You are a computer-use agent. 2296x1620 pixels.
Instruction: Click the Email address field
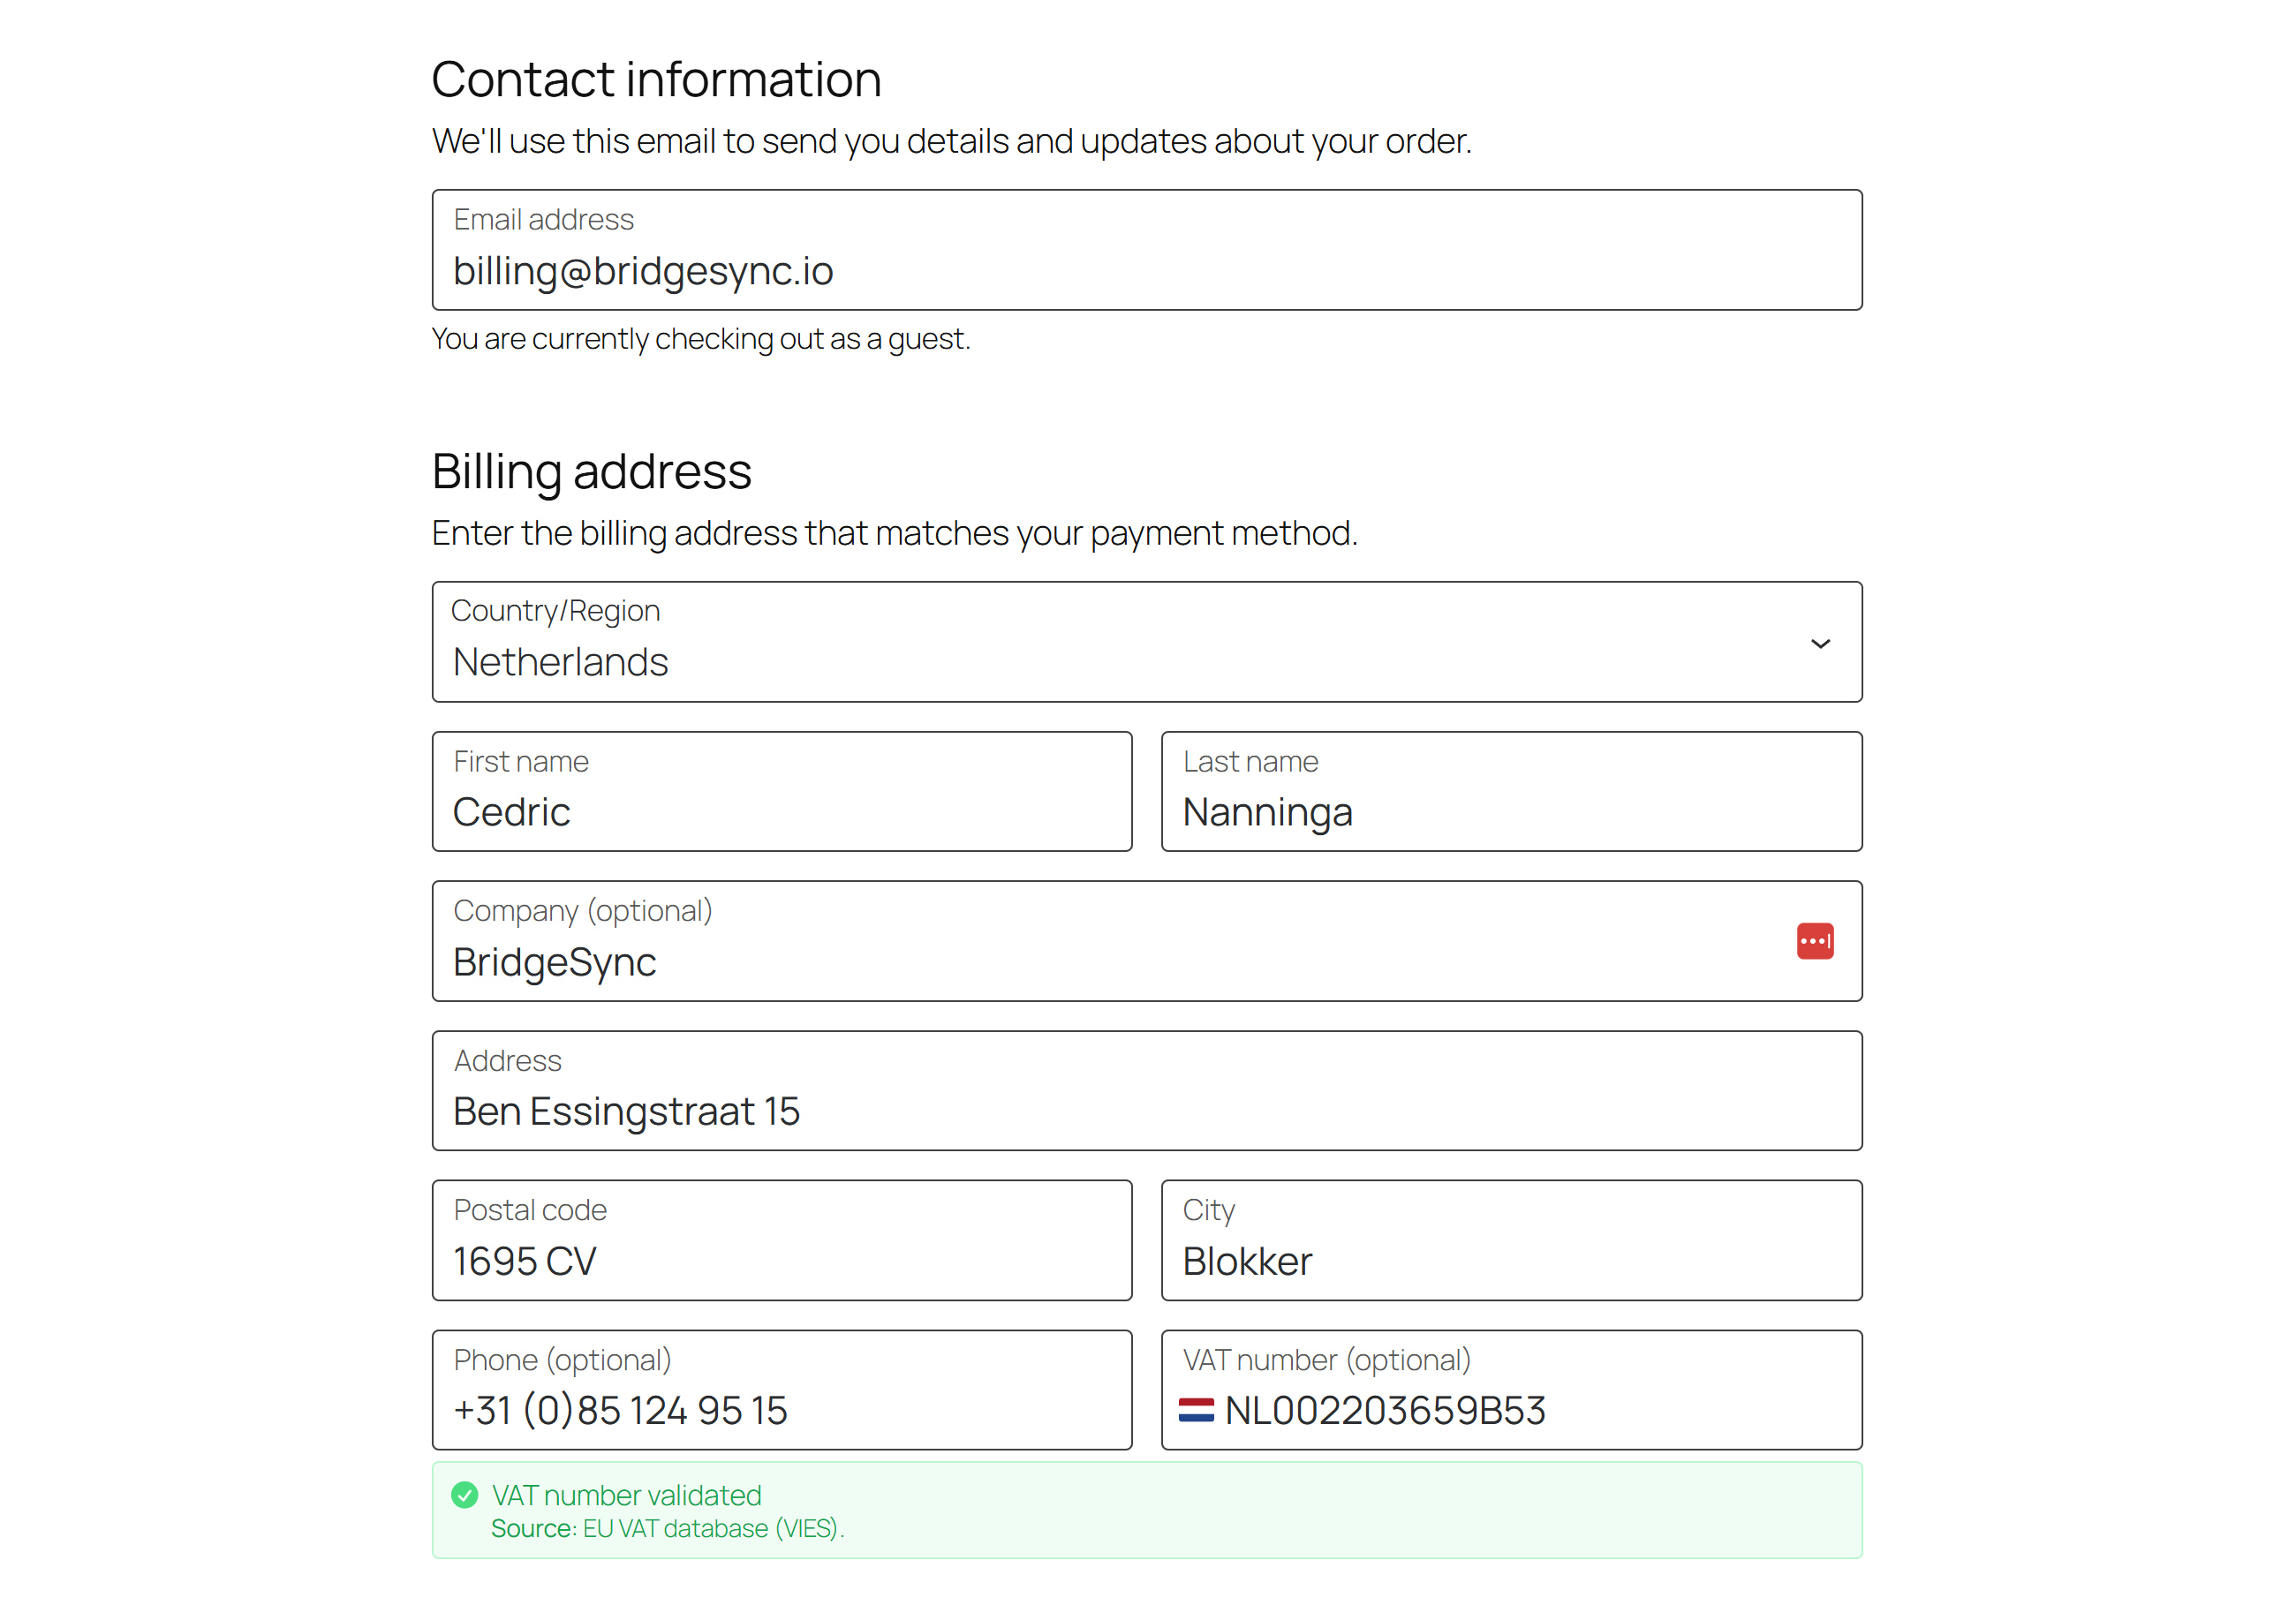(x=1146, y=251)
